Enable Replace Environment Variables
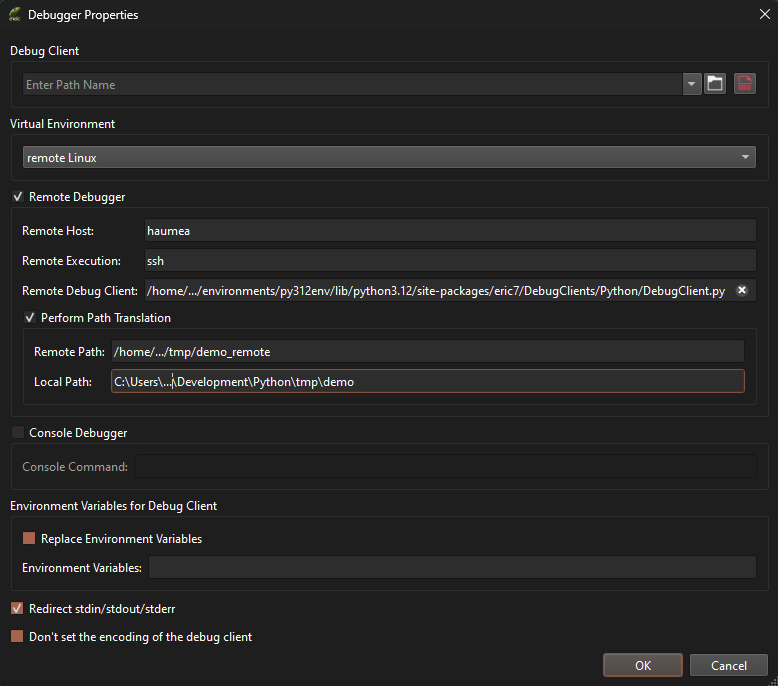778x686 pixels. click(29, 539)
